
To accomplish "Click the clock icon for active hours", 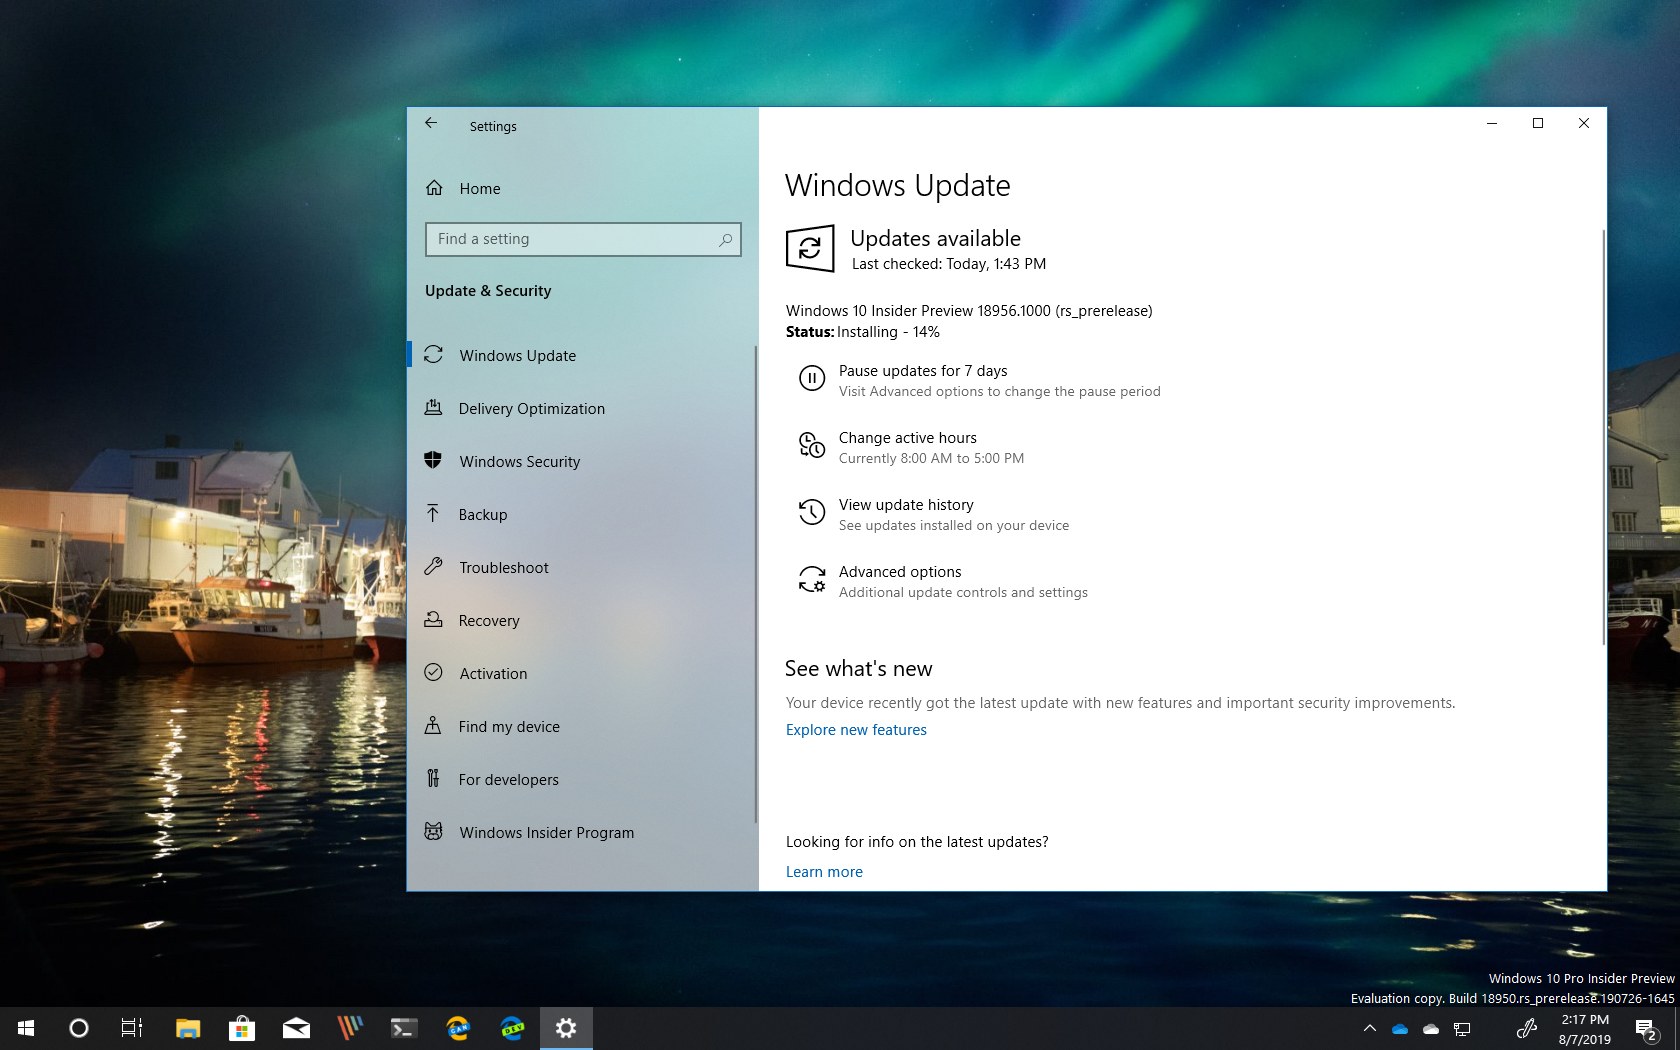I will tap(812, 446).
